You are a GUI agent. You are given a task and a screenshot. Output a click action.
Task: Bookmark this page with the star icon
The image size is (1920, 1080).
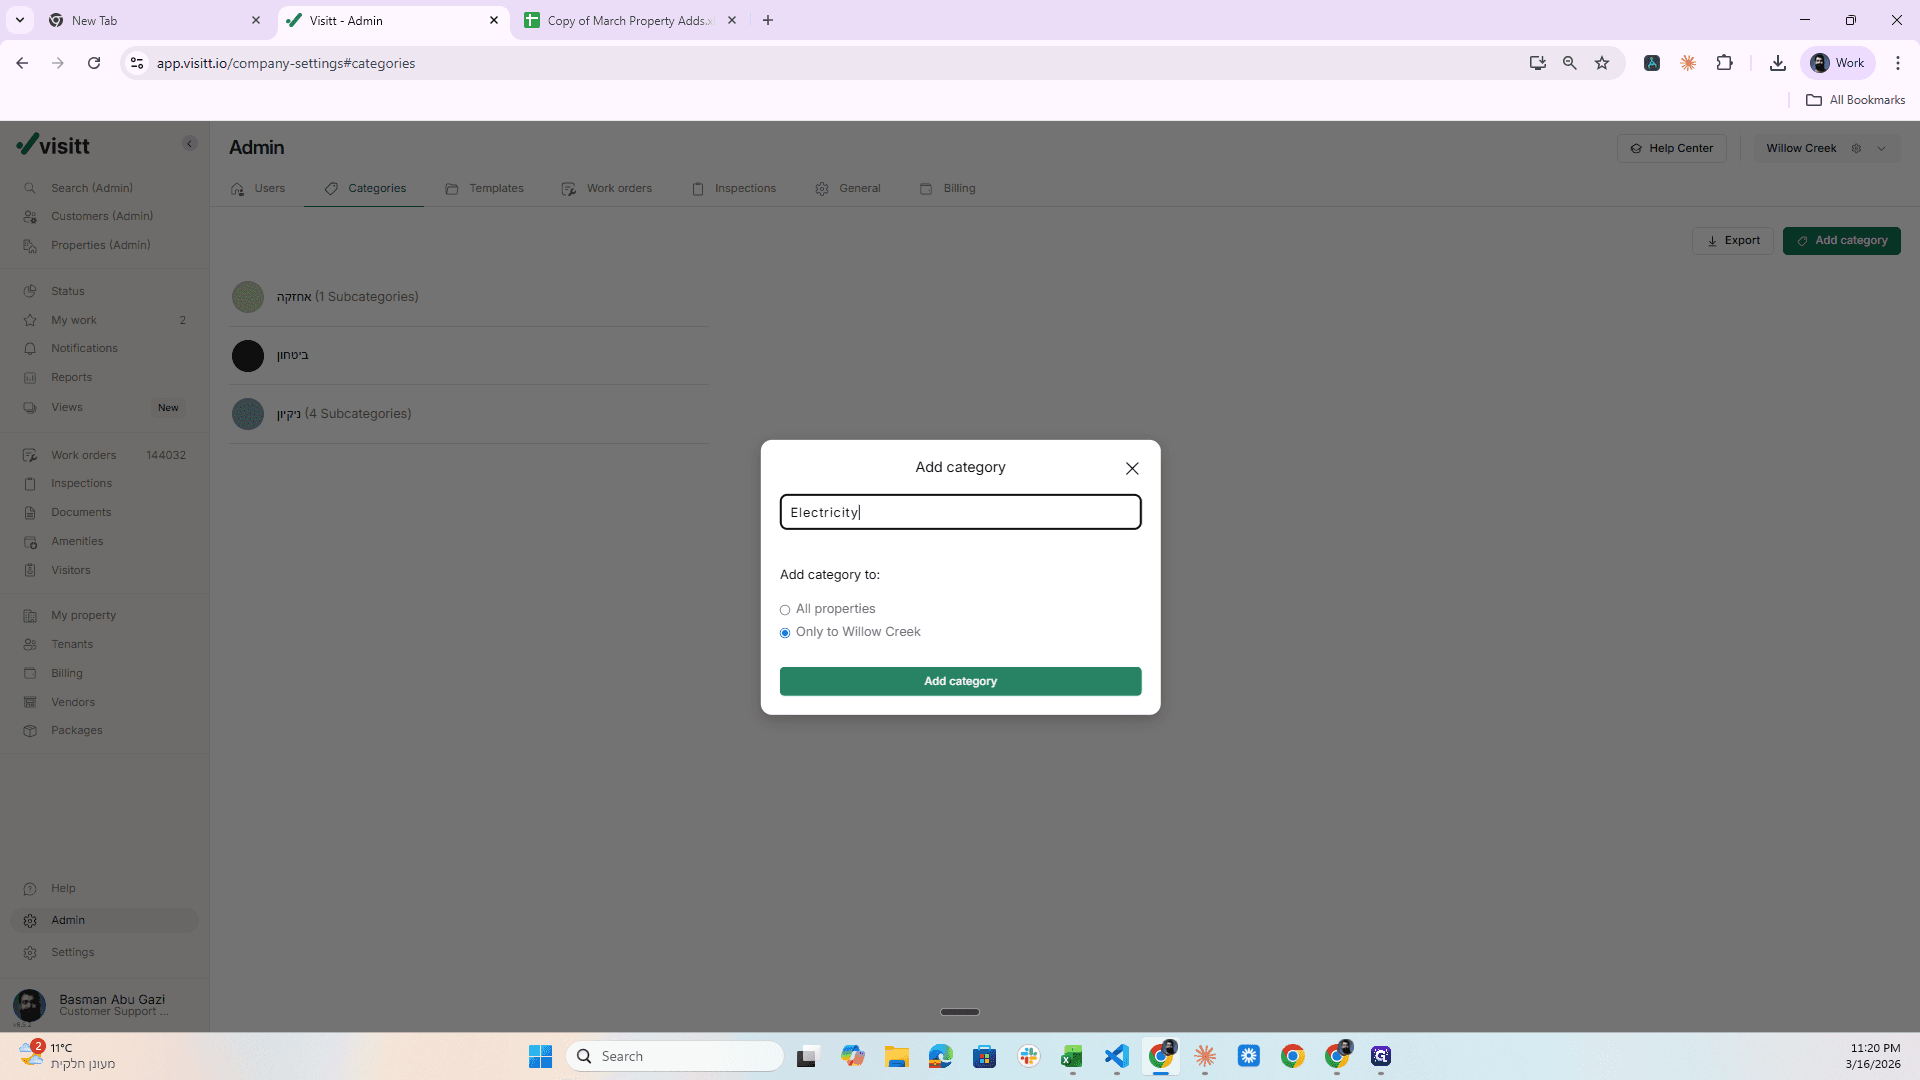tap(1602, 63)
